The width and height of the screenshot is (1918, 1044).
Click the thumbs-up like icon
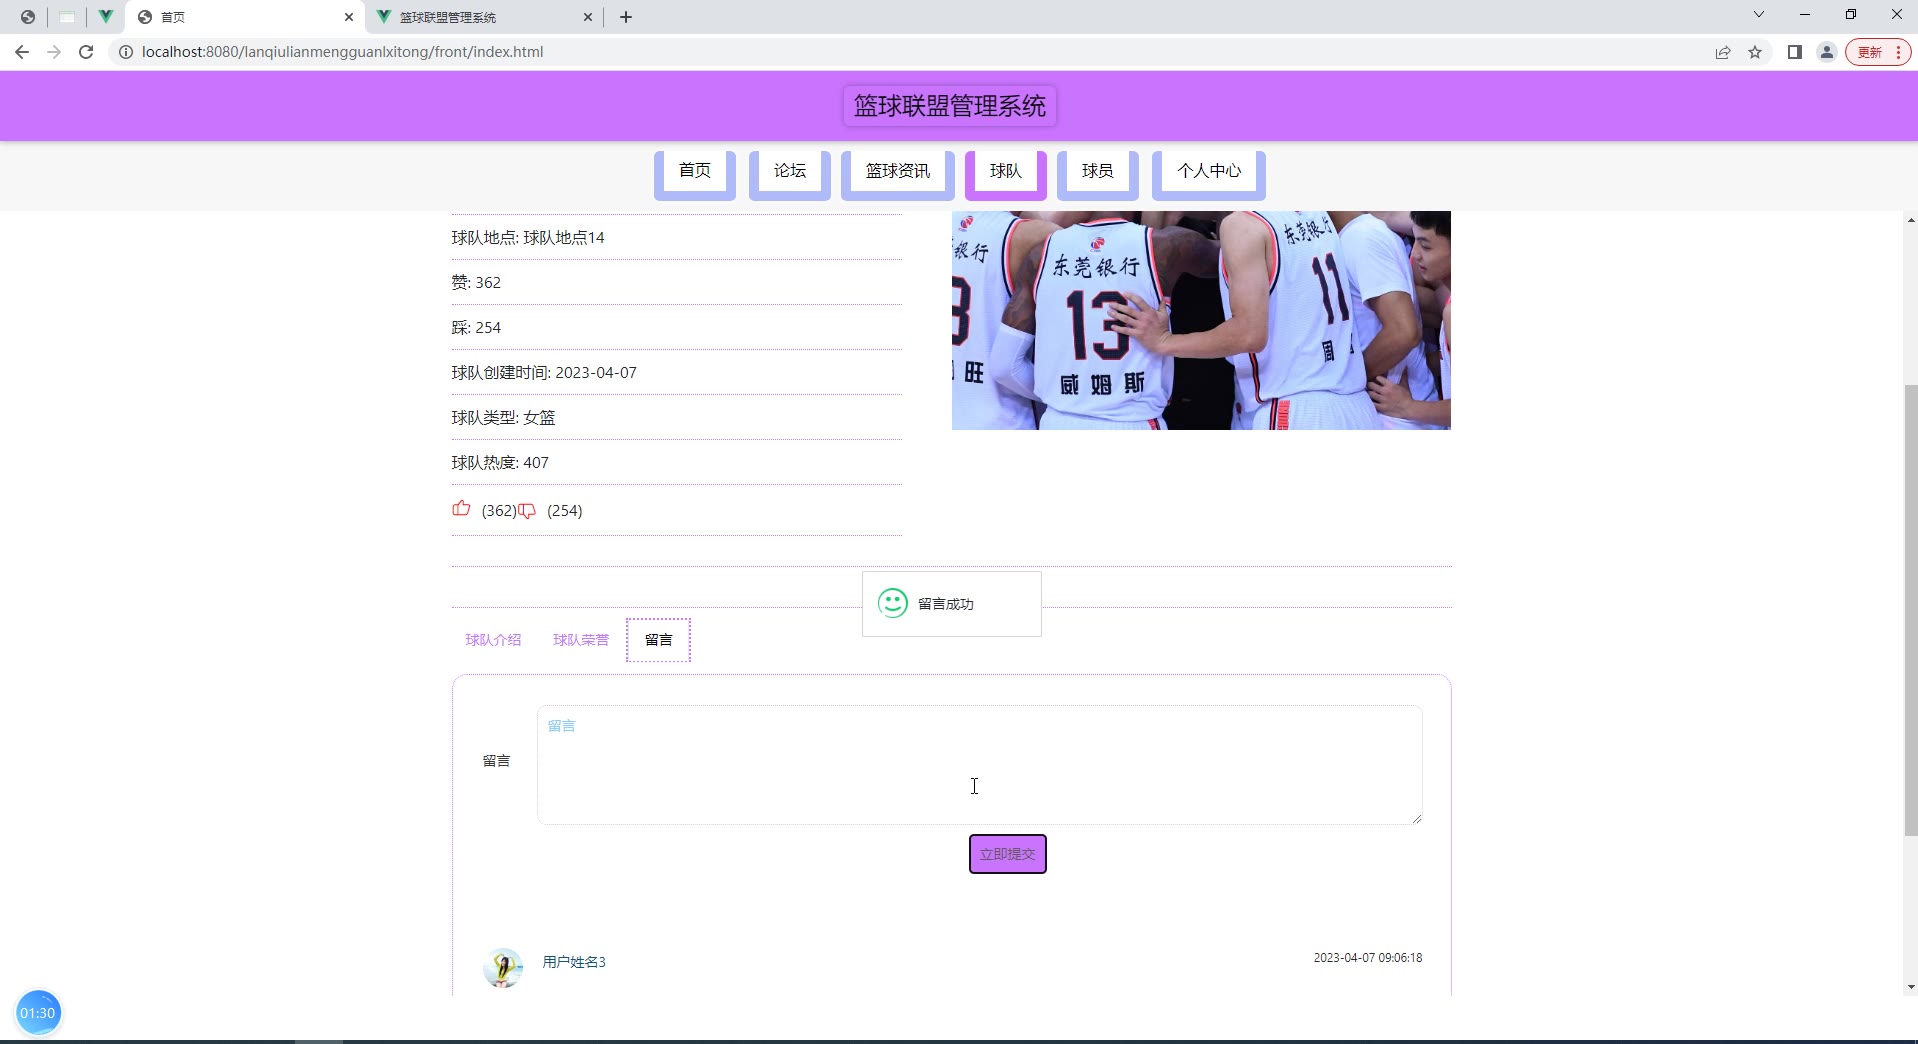click(461, 509)
